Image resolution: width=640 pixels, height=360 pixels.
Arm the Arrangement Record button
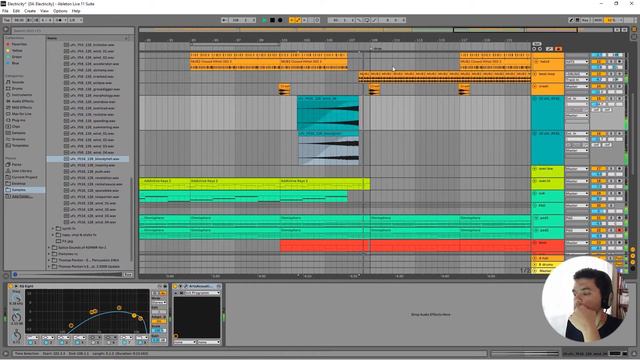280,20
